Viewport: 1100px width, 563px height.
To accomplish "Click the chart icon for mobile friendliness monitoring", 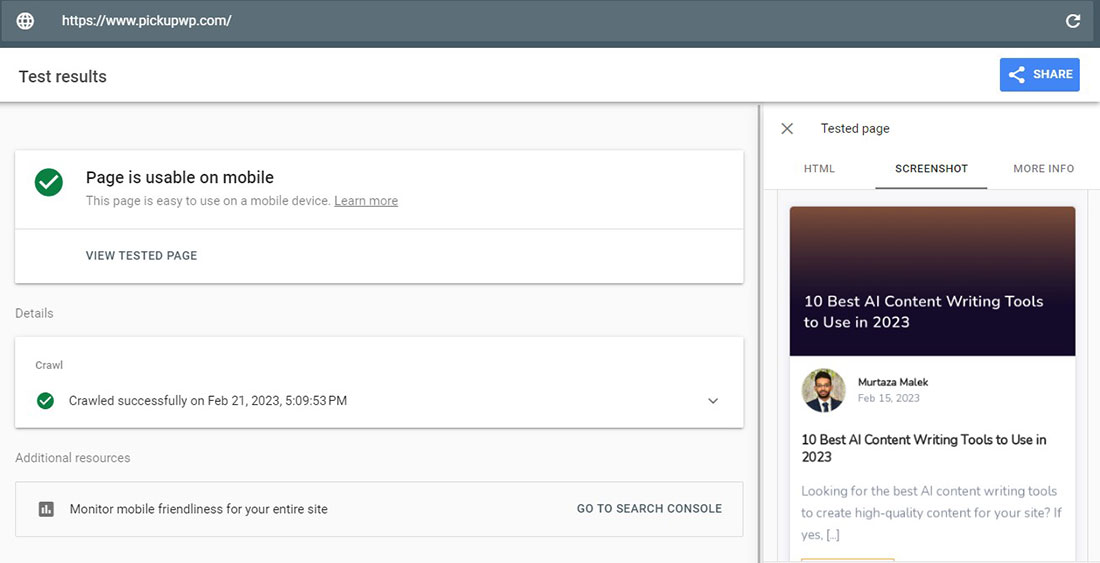I will [46, 509].
